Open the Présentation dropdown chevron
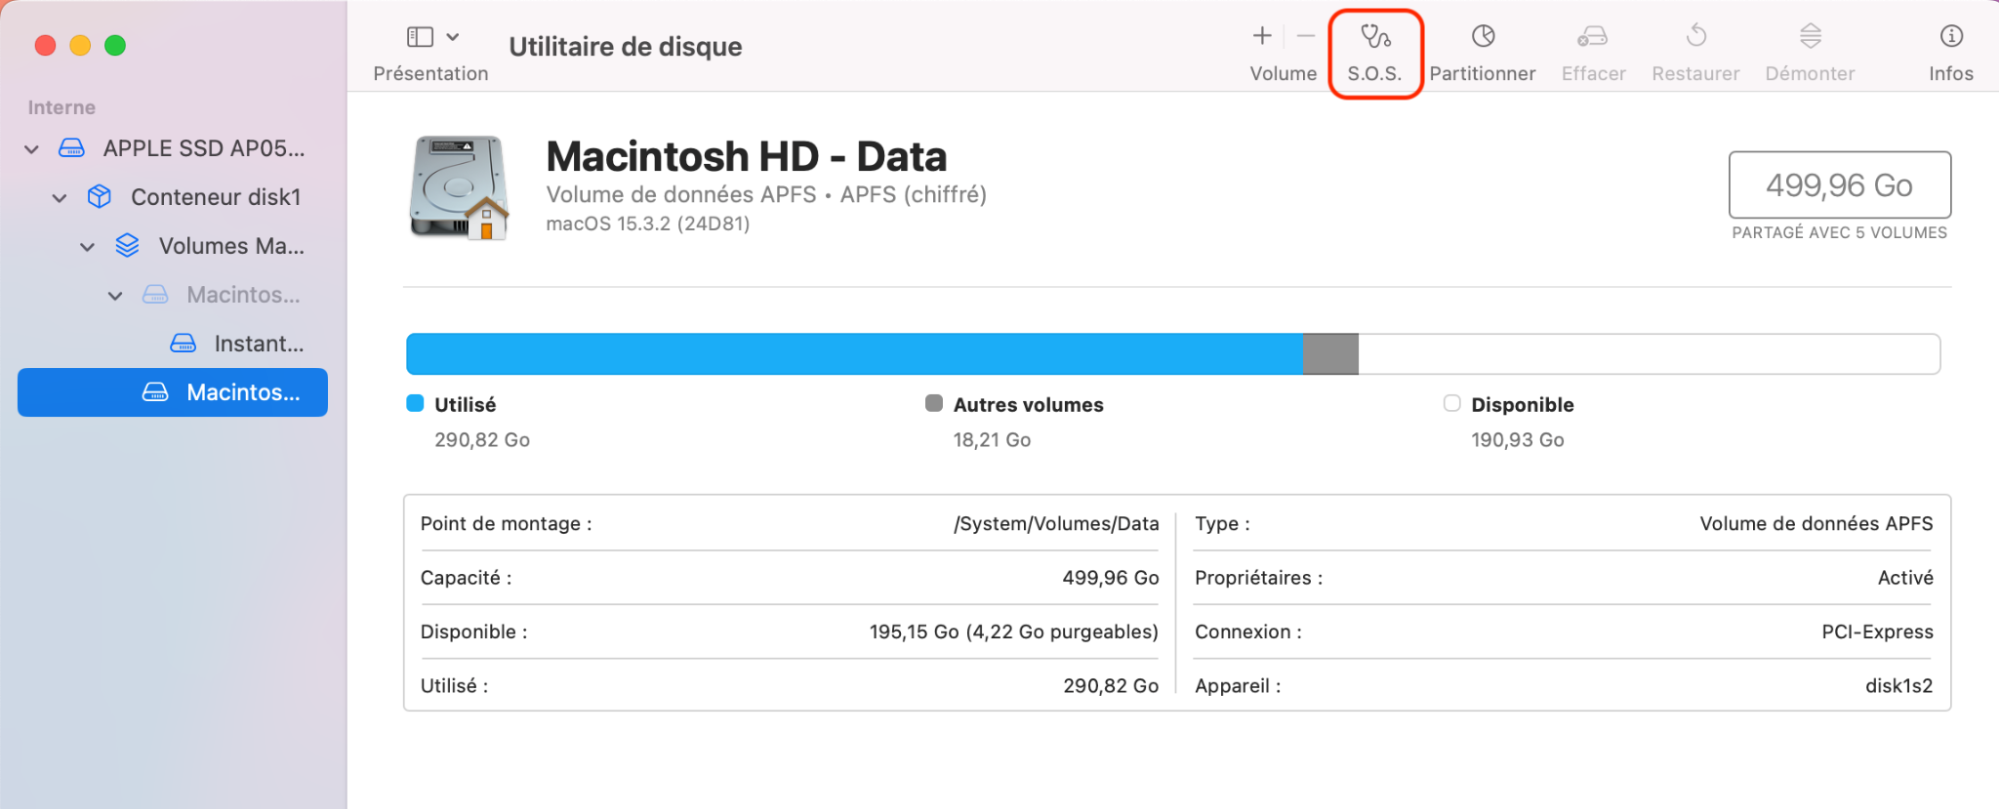Screen dimensions: 1999x810 pyautogui.click(x=453, y=37)
